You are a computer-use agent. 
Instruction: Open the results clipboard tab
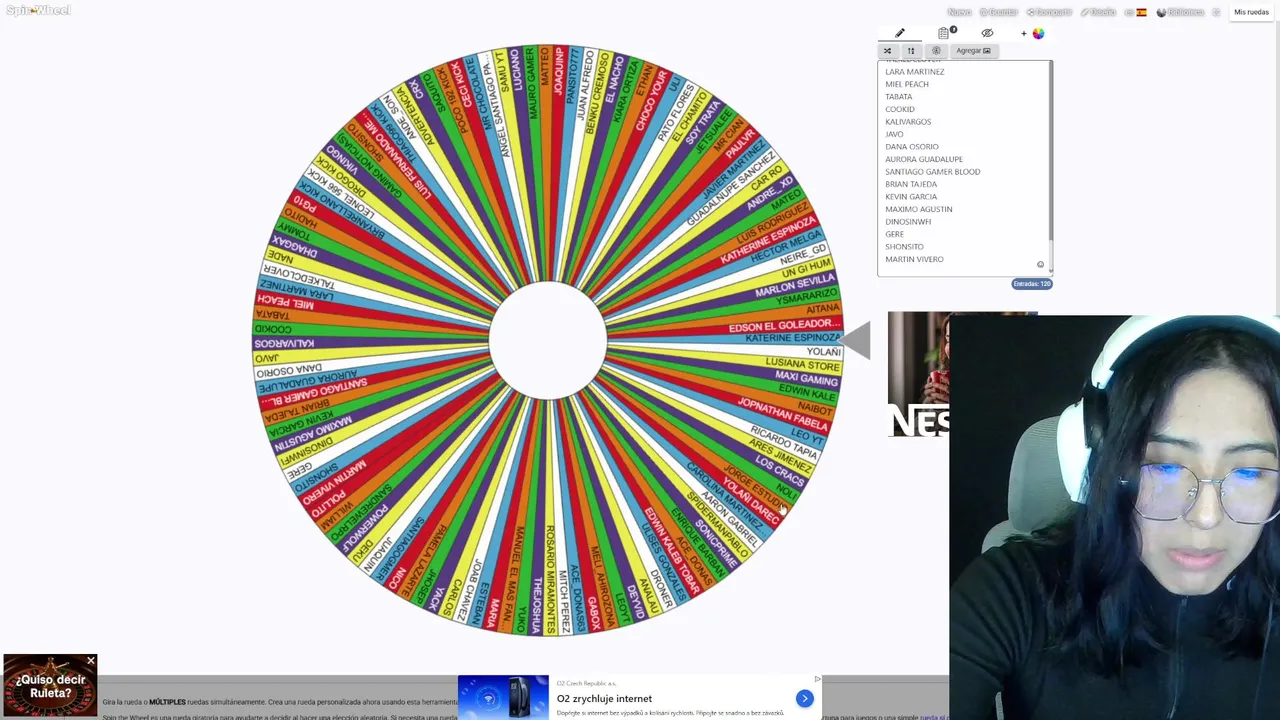pos(944,33)
